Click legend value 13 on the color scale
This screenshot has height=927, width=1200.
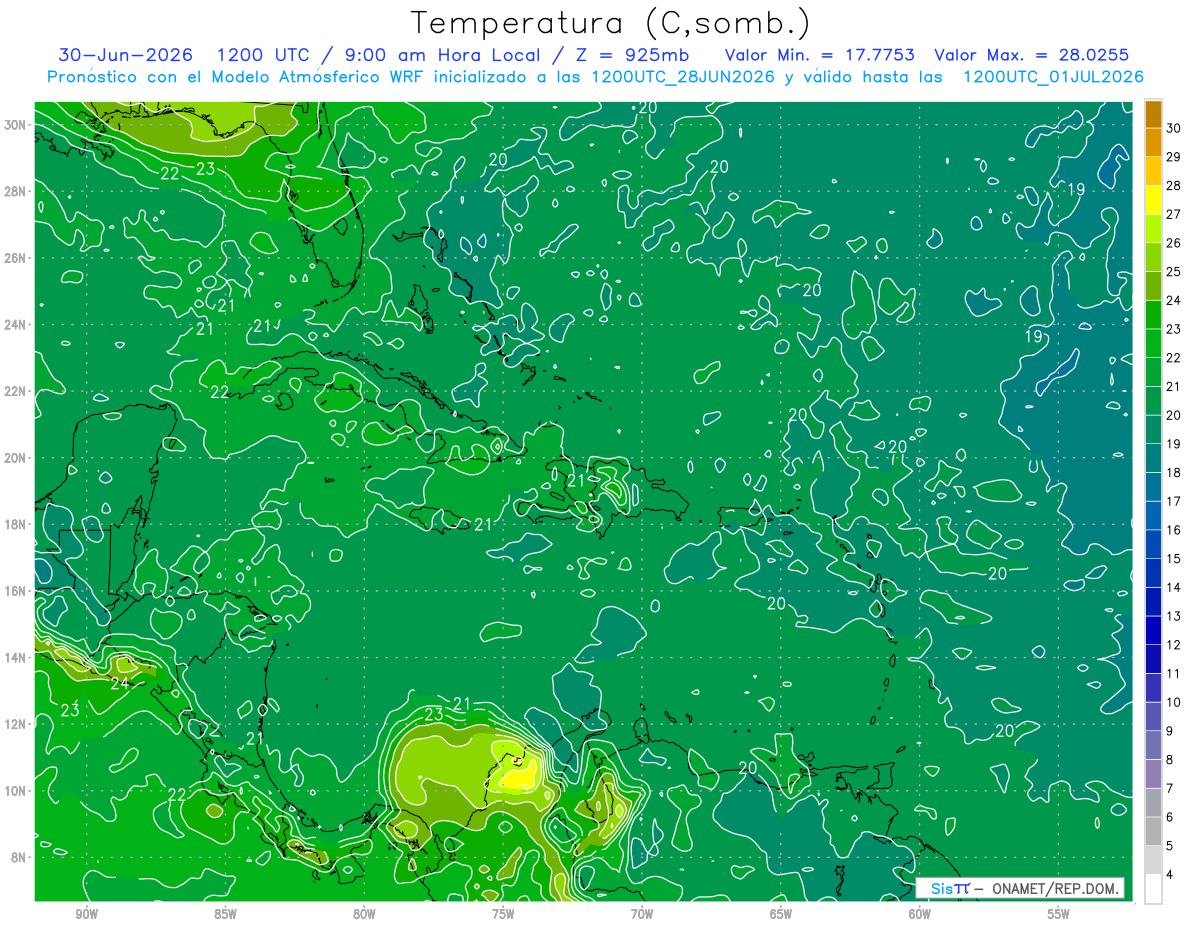[1174, 616]
